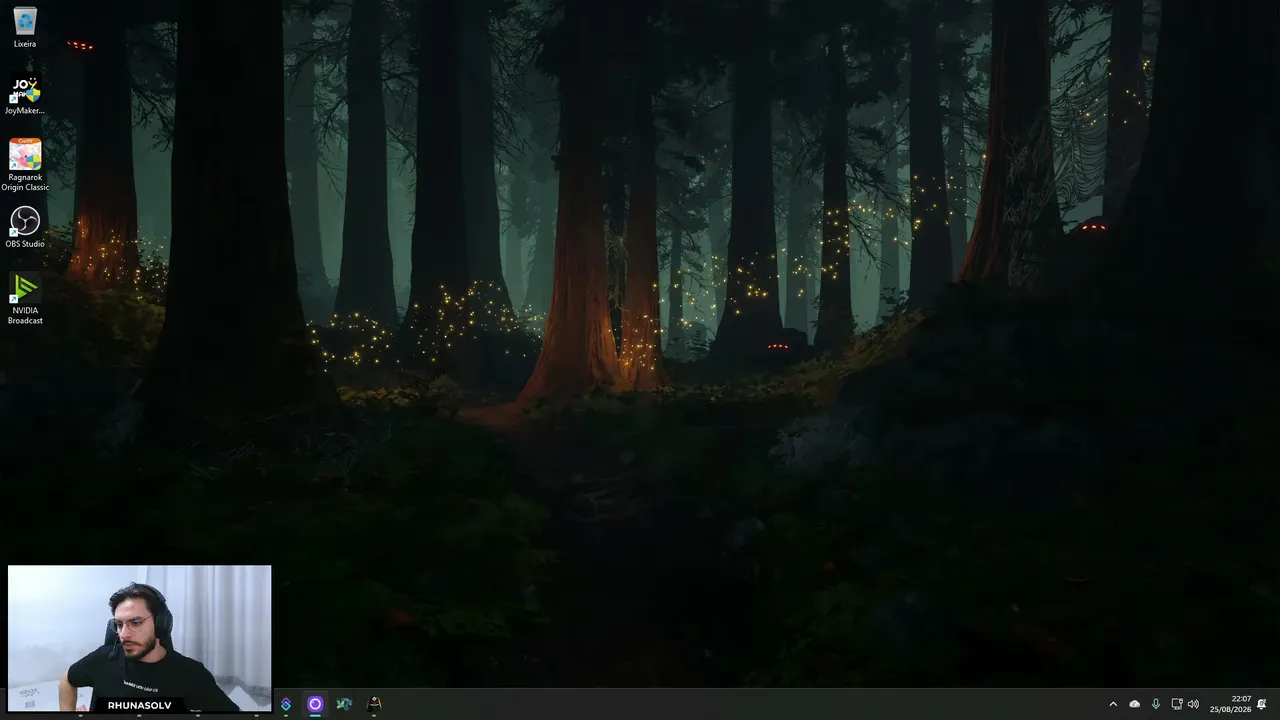The height and width of the screenshot is (720, 1280).
Task: Select the Lixeira recycle bin desktop icon
Action: (25, 28)
